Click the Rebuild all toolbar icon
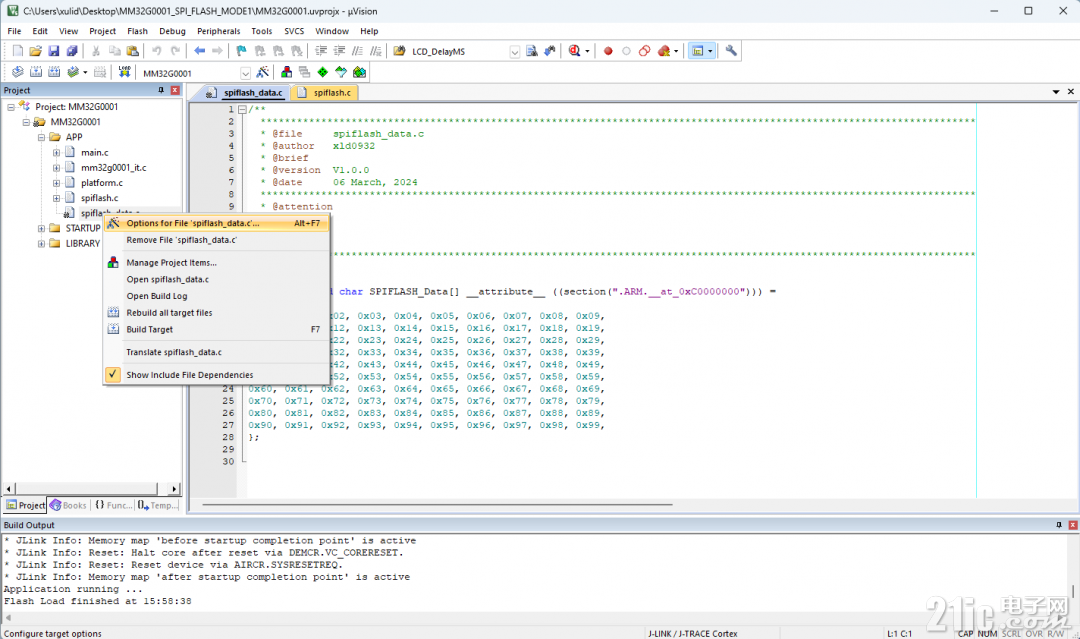 [54, 72]
